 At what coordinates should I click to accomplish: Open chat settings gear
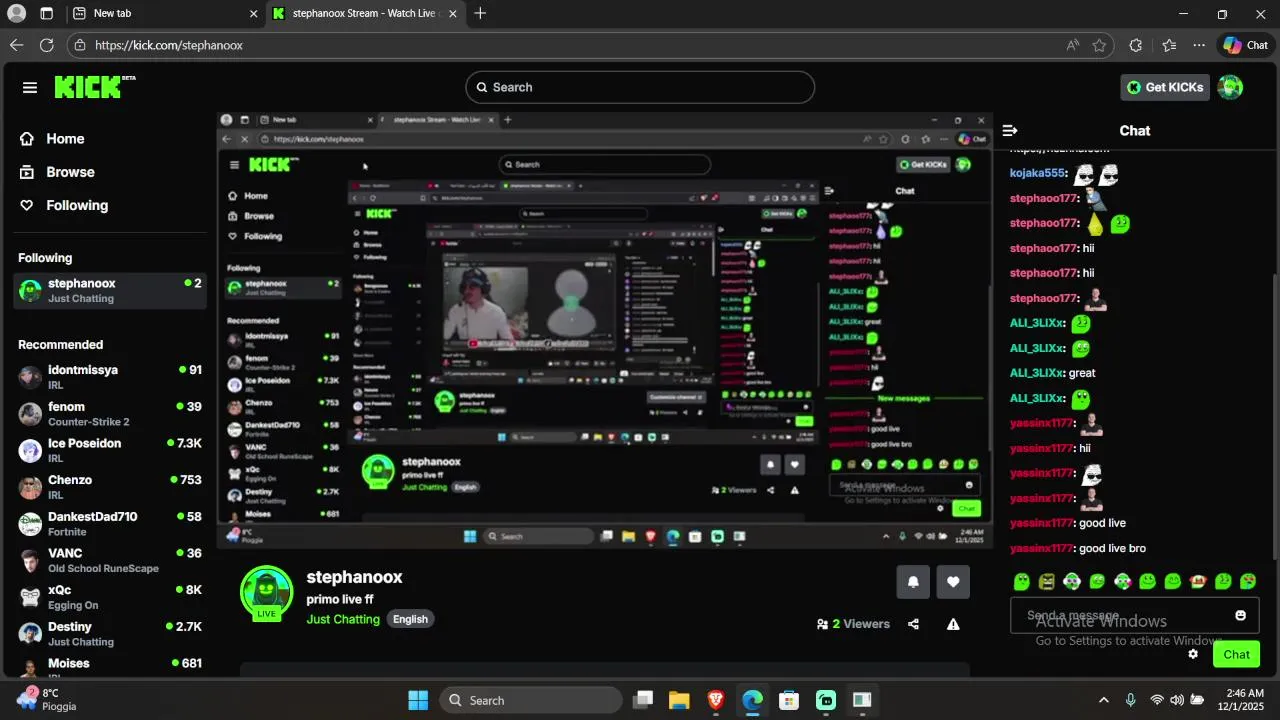pos(1193,654)
